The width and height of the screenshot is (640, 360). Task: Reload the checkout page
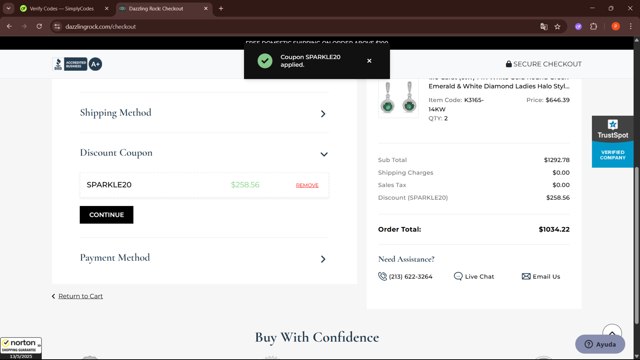point(39,27)
